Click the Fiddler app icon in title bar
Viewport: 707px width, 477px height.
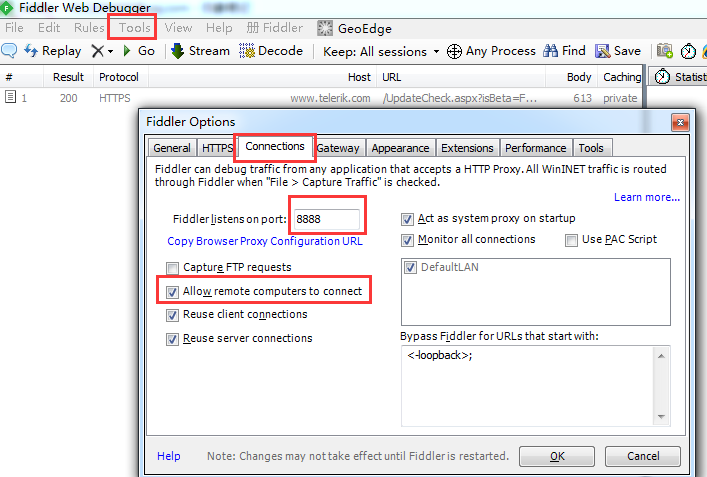(x=6, y=7)
